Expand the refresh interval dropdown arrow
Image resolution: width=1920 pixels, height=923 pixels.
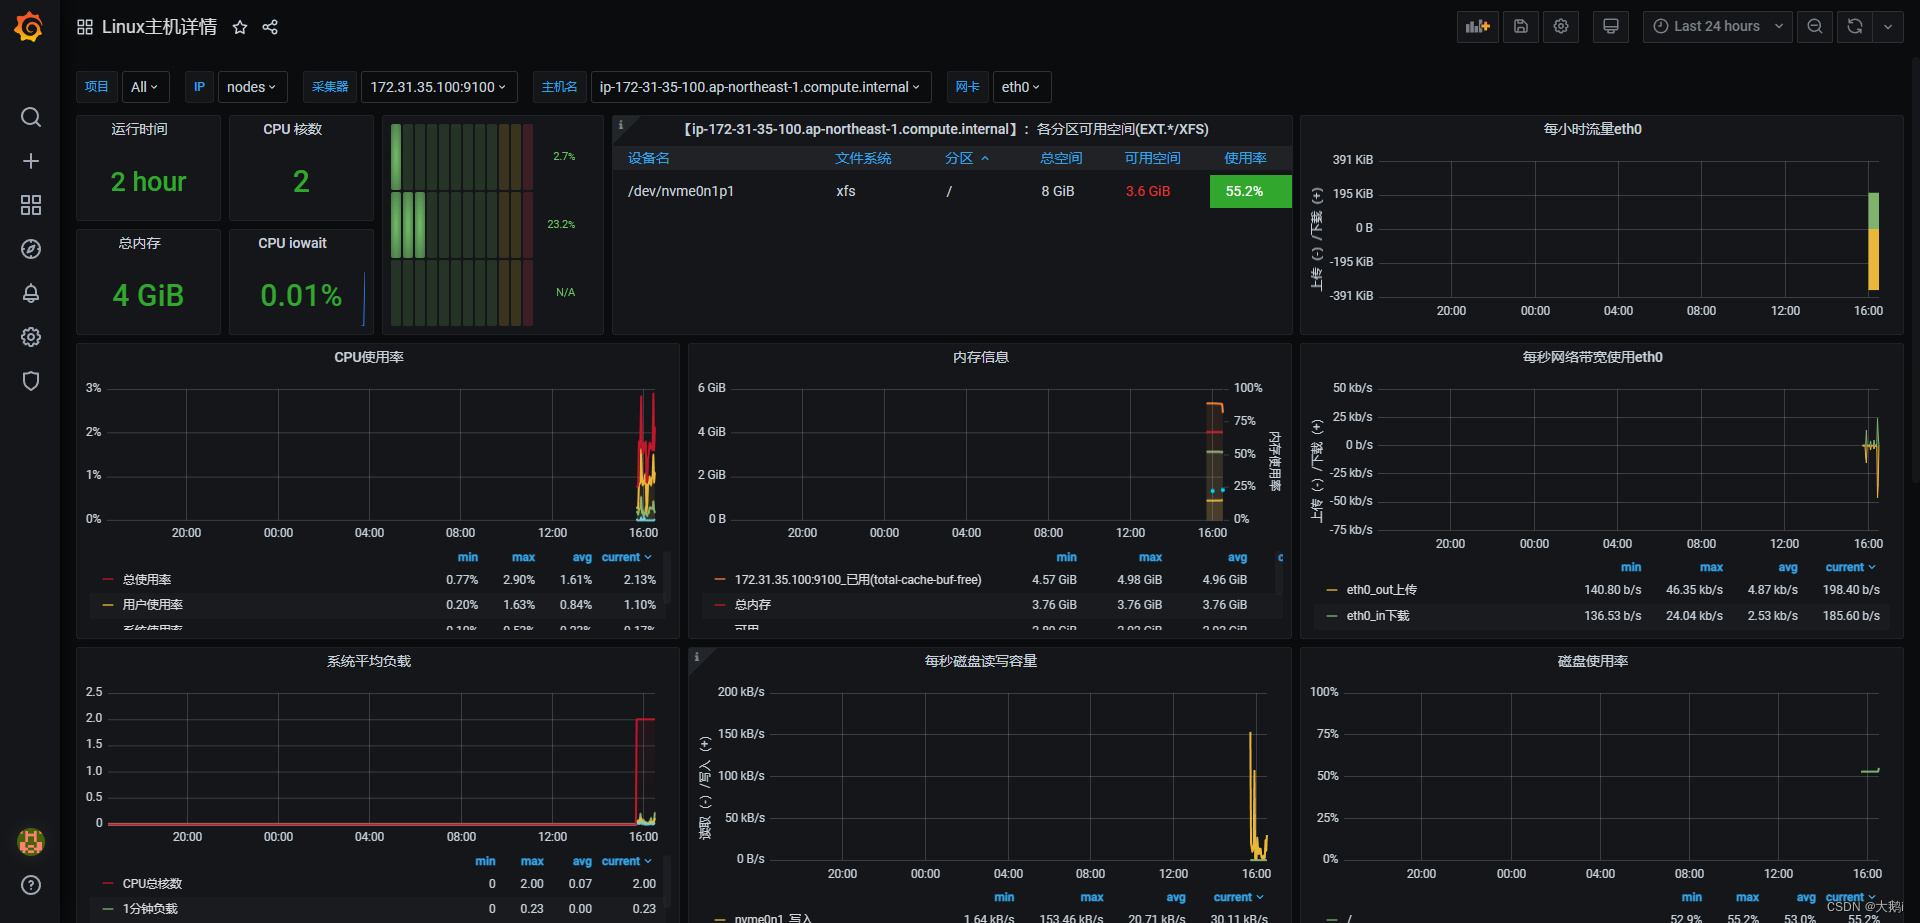pyautogui.click(x=1888, y=27)
